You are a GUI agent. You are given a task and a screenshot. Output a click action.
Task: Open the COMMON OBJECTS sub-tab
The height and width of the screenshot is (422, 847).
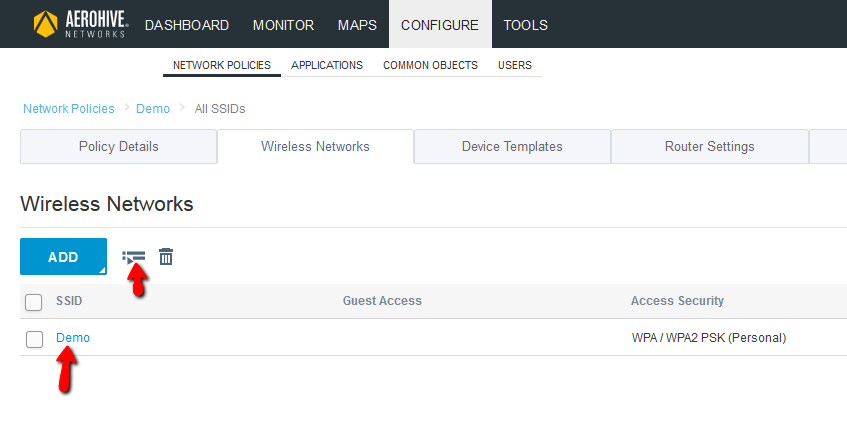click(431, 65)
